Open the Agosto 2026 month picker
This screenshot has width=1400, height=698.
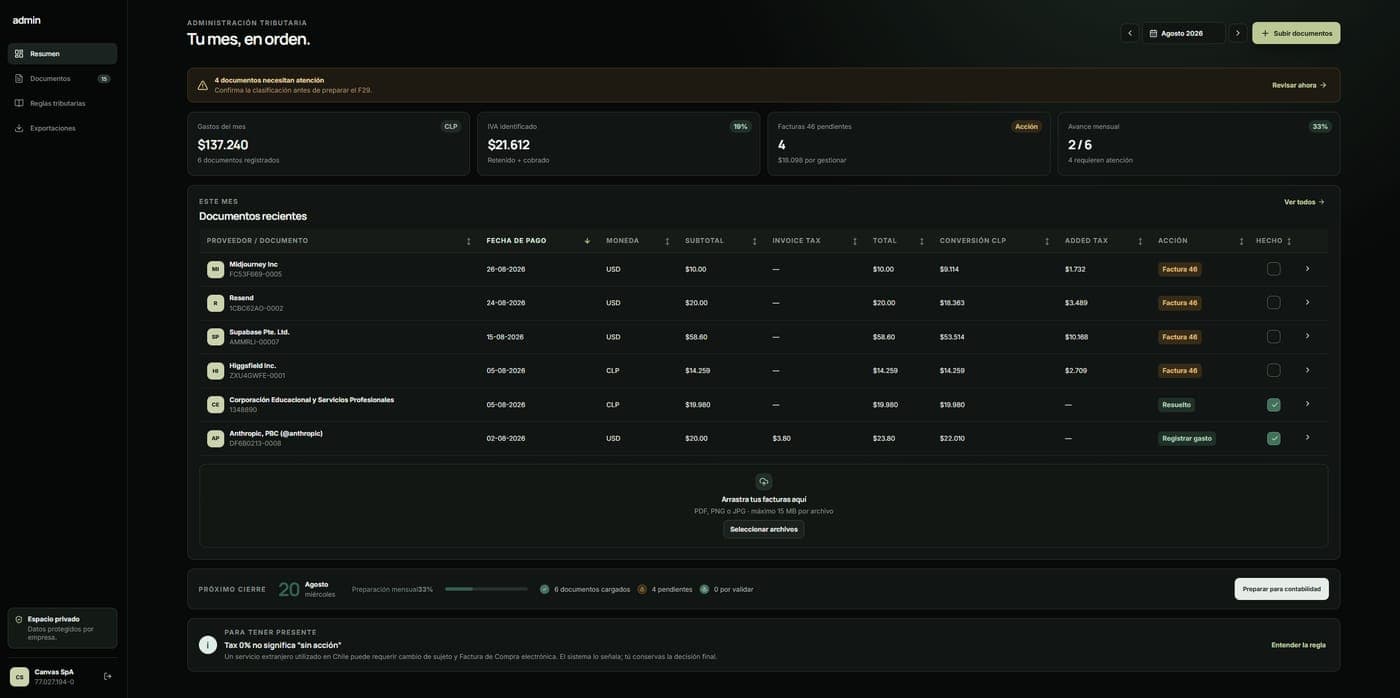[x=1184, y=33]
